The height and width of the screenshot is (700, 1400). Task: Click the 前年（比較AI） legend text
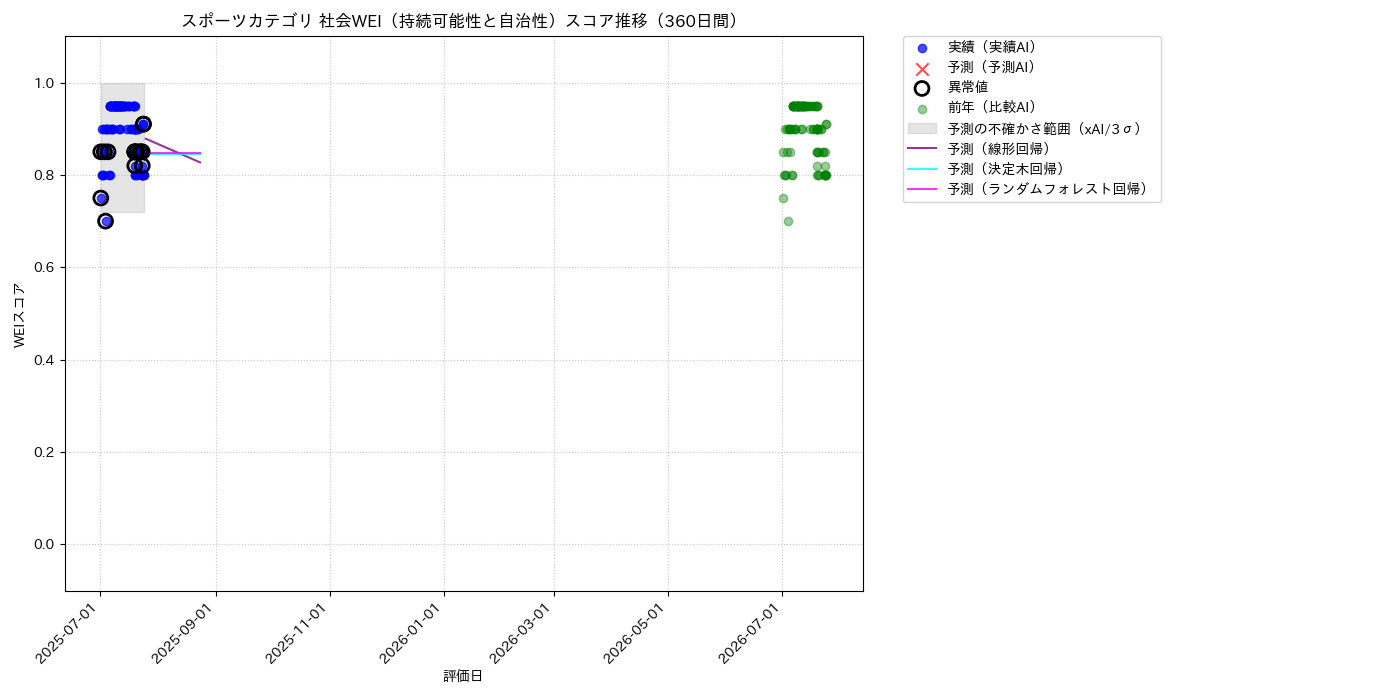coord(991,108)
